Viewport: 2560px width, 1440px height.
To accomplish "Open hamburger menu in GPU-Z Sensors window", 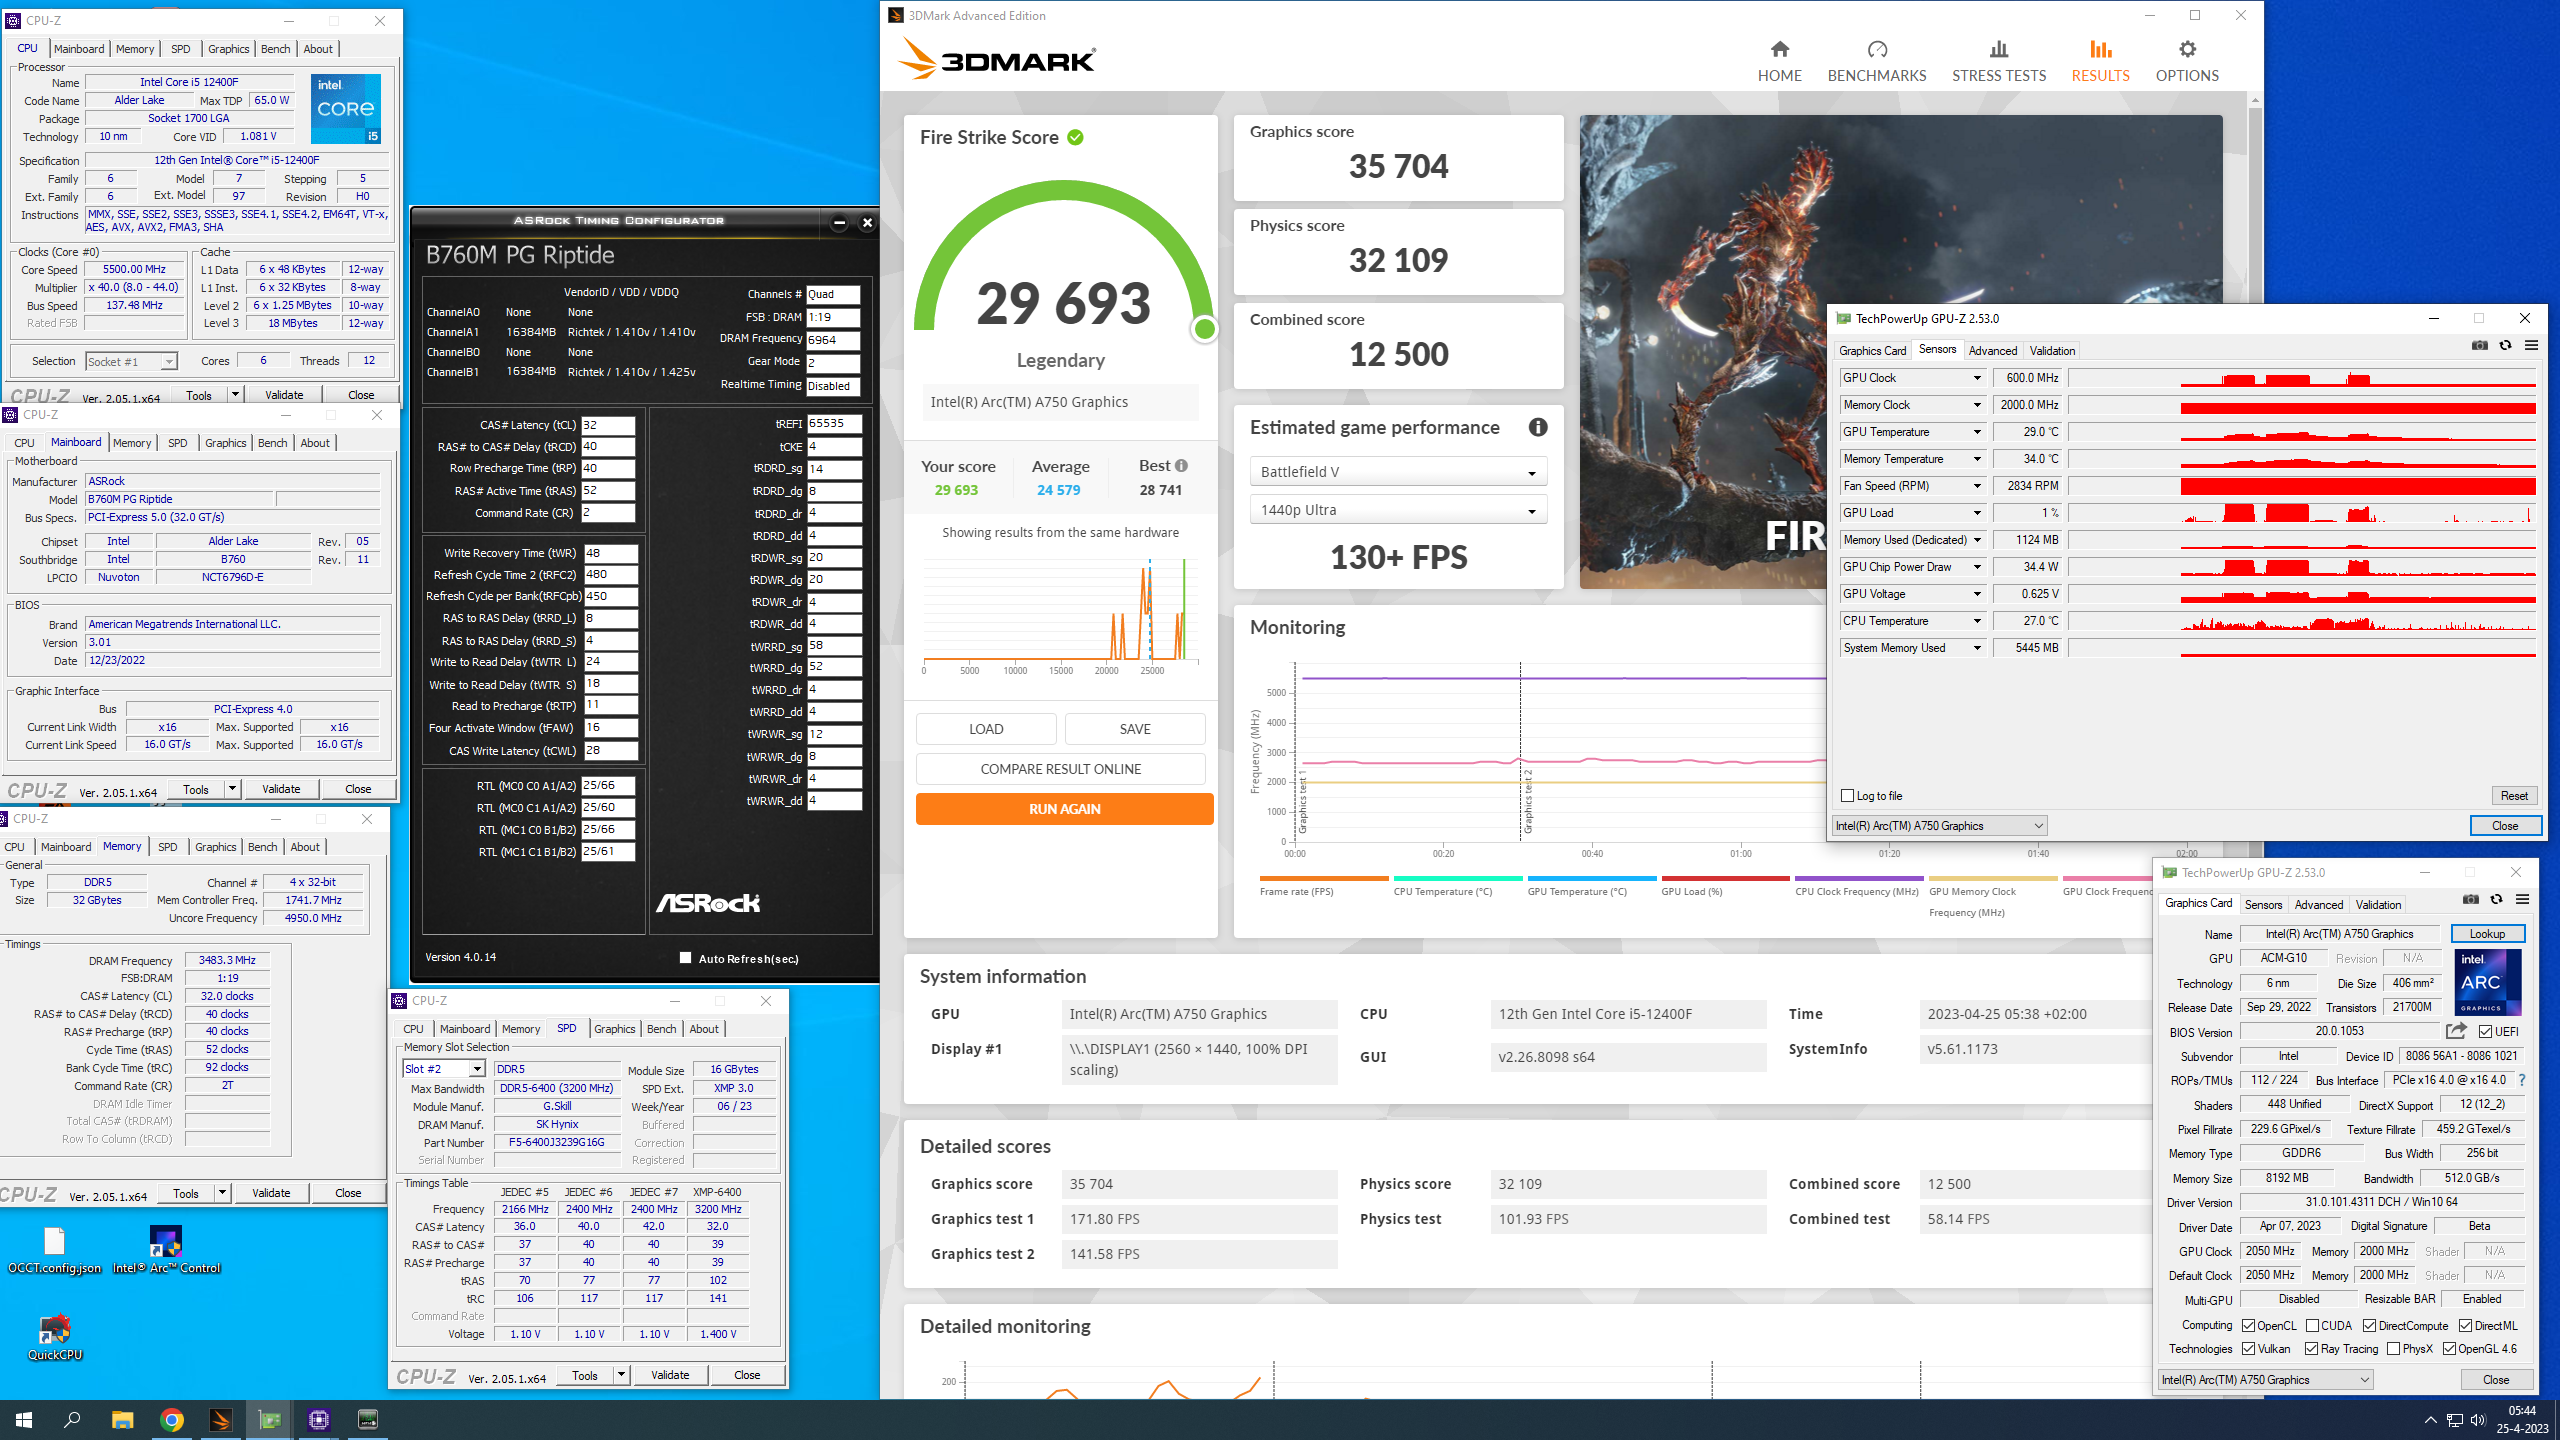I will tap(2531, 345).
